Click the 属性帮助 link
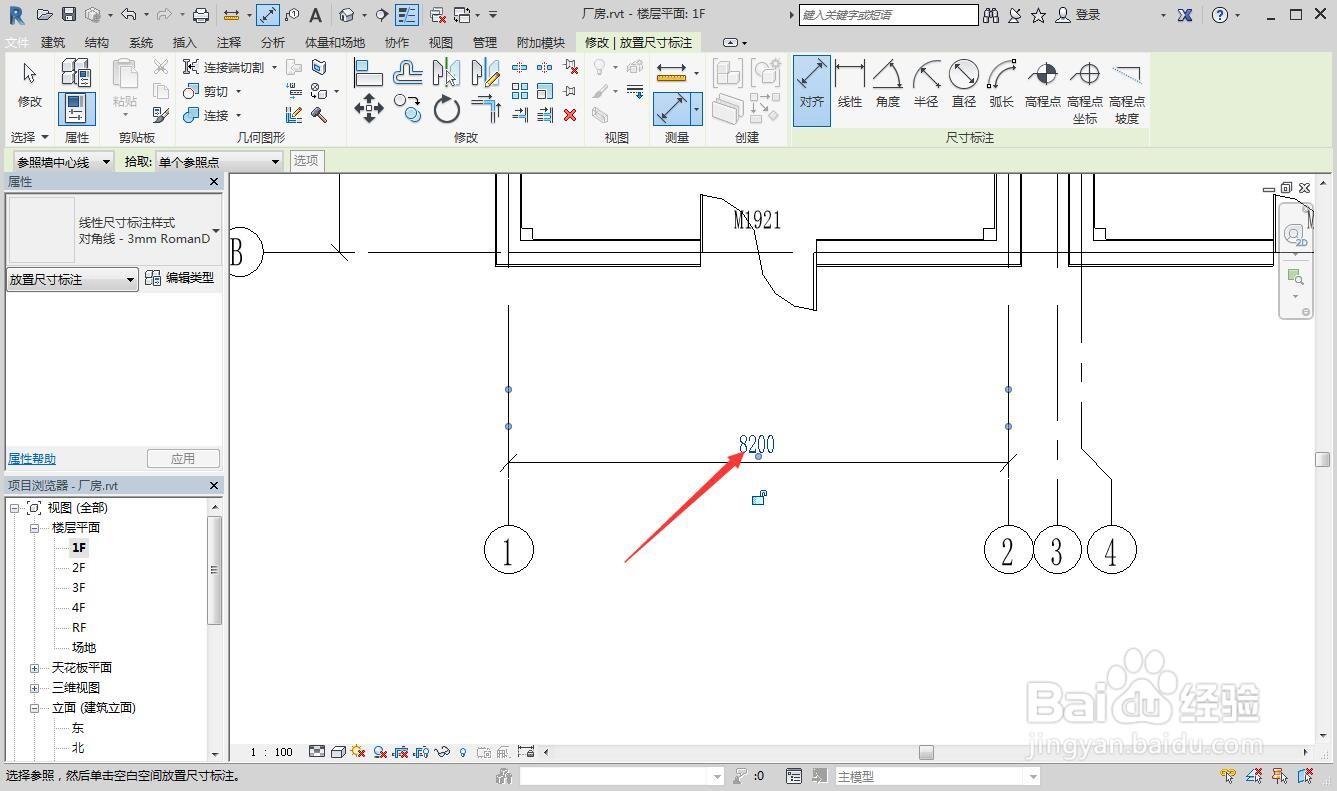The image size is (1337, 791). point(32,459)
